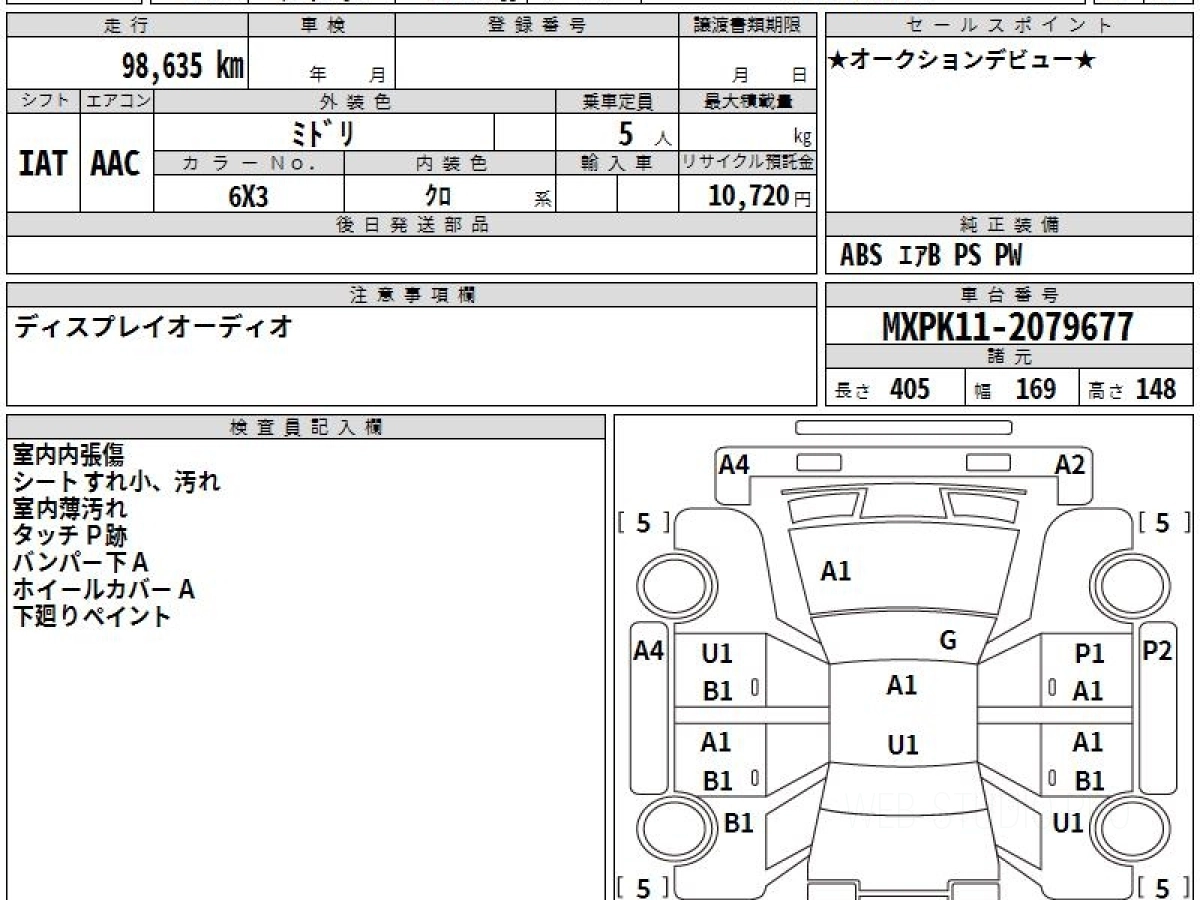The image size is (1200, 900).
Task: Click the エアコン header cell
Action: (117, 101)
